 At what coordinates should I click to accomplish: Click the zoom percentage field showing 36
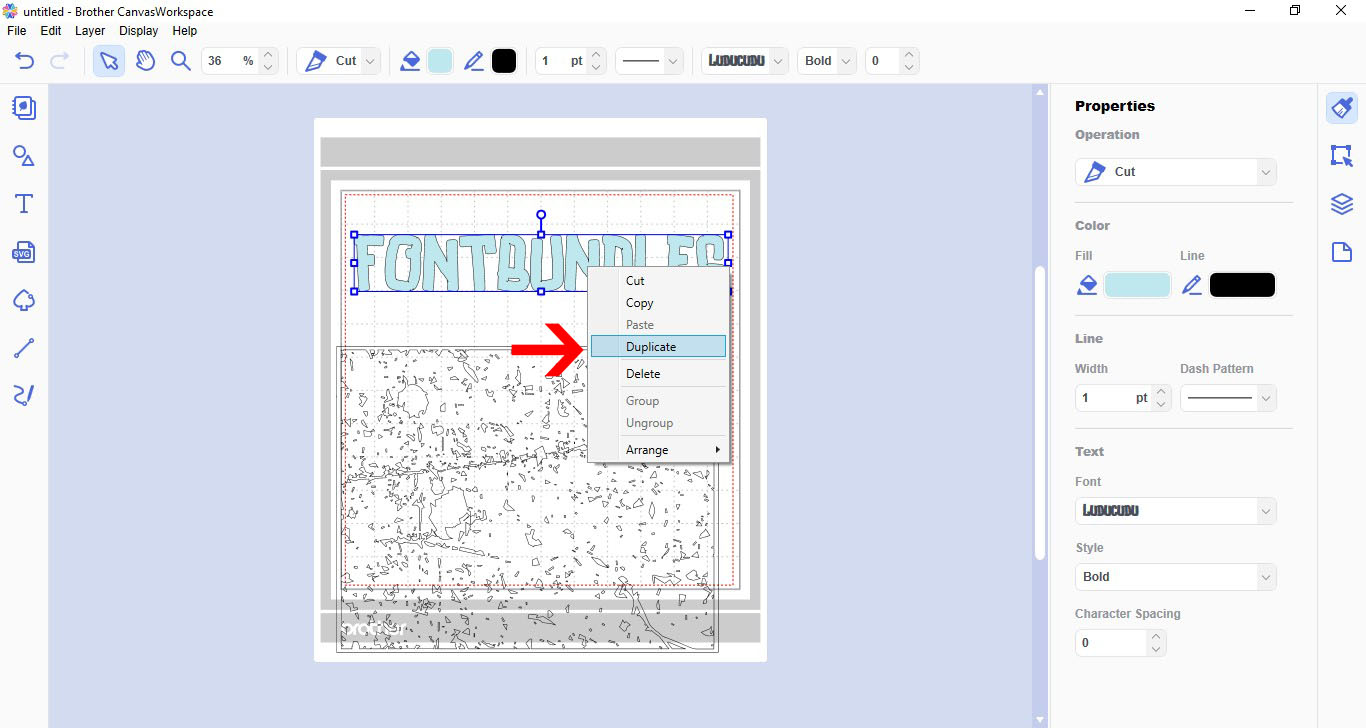pyautogui.click(x=230, y=61)
